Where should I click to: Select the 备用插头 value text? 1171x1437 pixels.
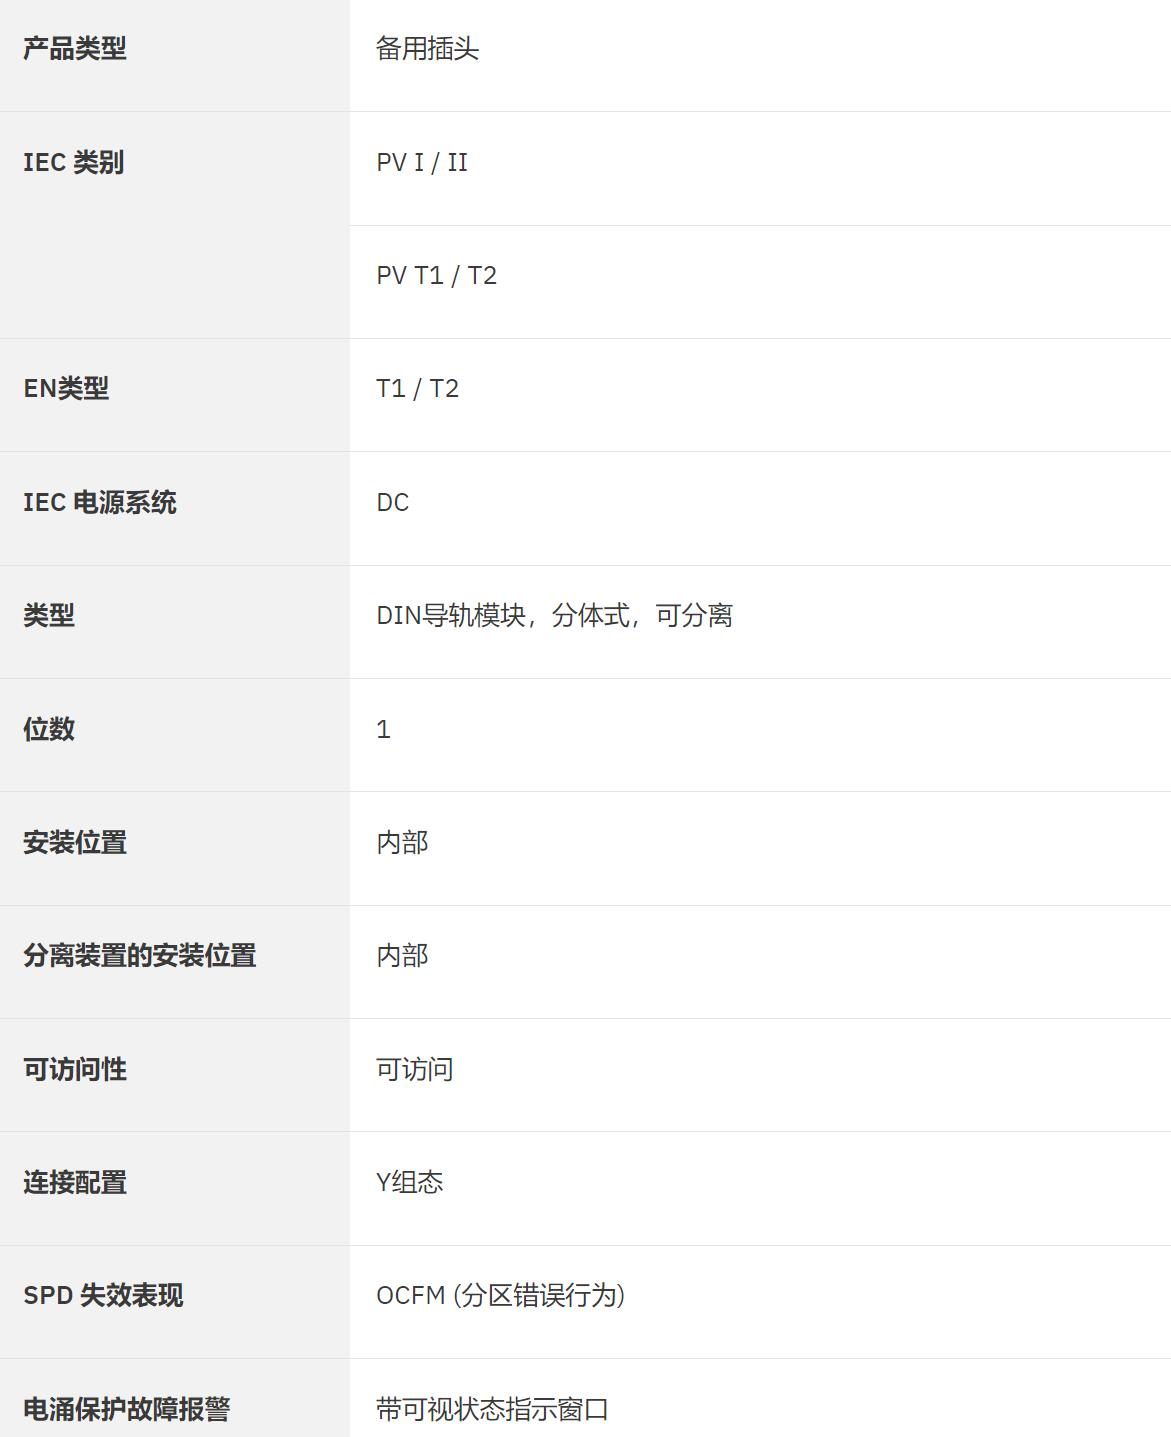(427, 48)
